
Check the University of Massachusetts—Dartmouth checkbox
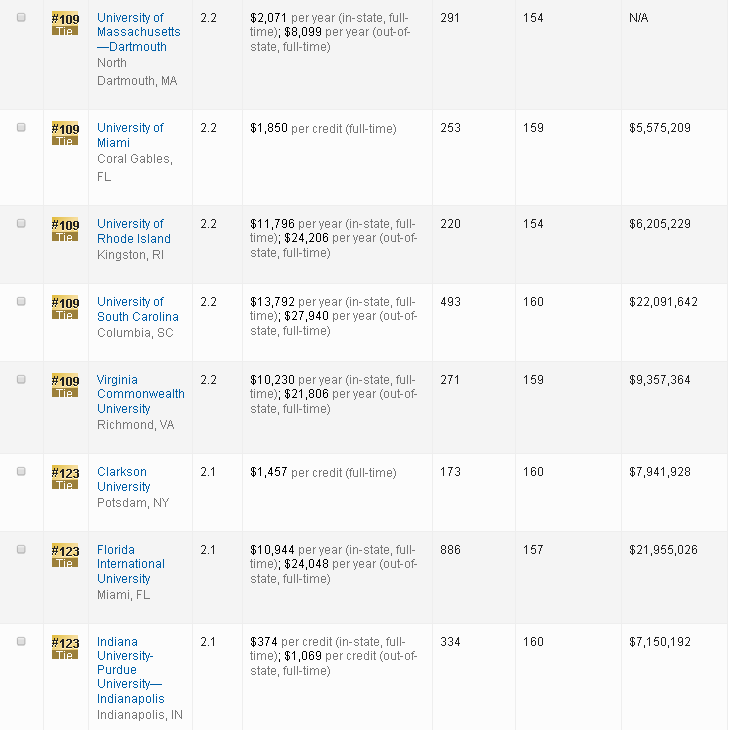coord(21,18)
